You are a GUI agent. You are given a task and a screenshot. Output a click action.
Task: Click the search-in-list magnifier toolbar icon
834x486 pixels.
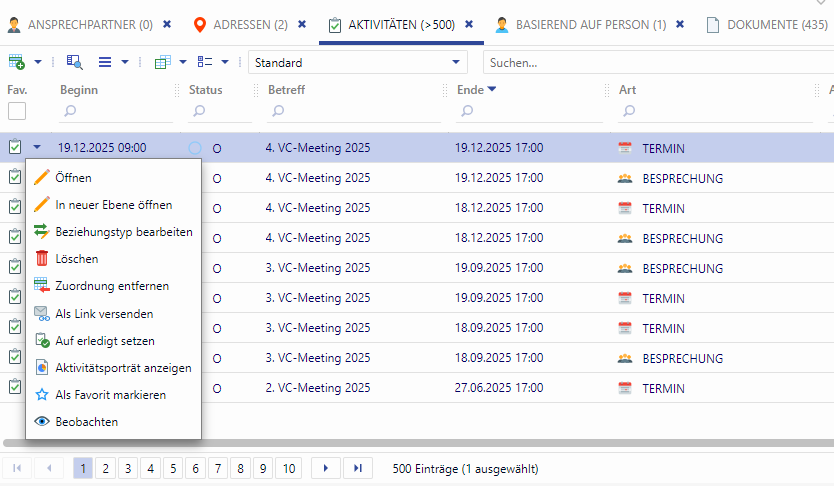click(x=74, y=62)
